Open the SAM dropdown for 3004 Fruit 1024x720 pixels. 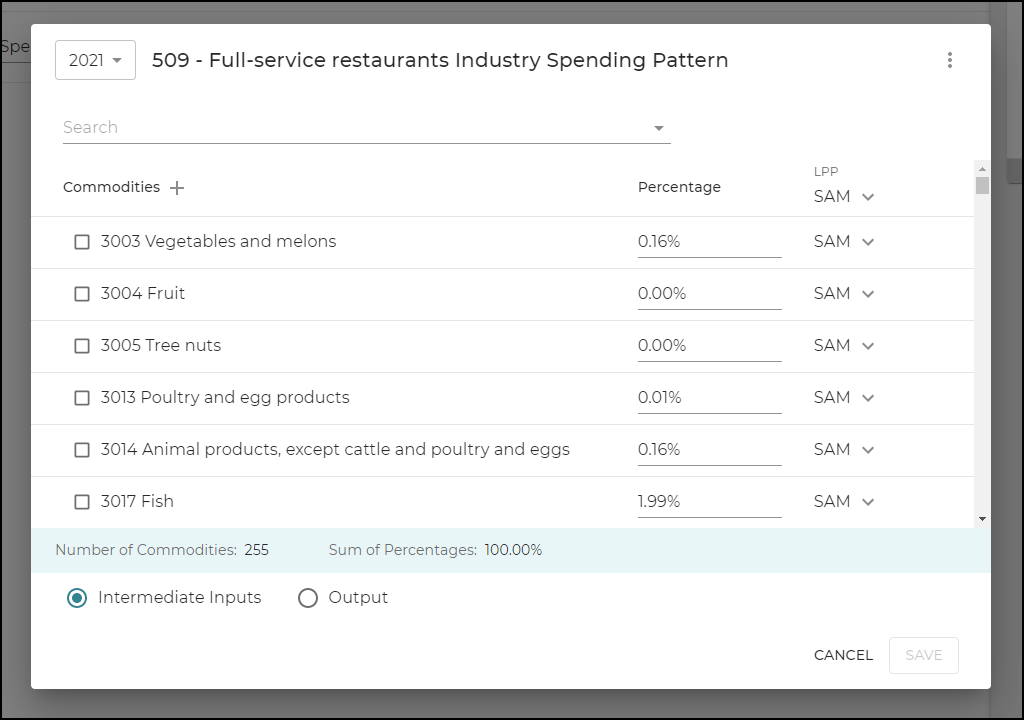click(x=843, y=293)
